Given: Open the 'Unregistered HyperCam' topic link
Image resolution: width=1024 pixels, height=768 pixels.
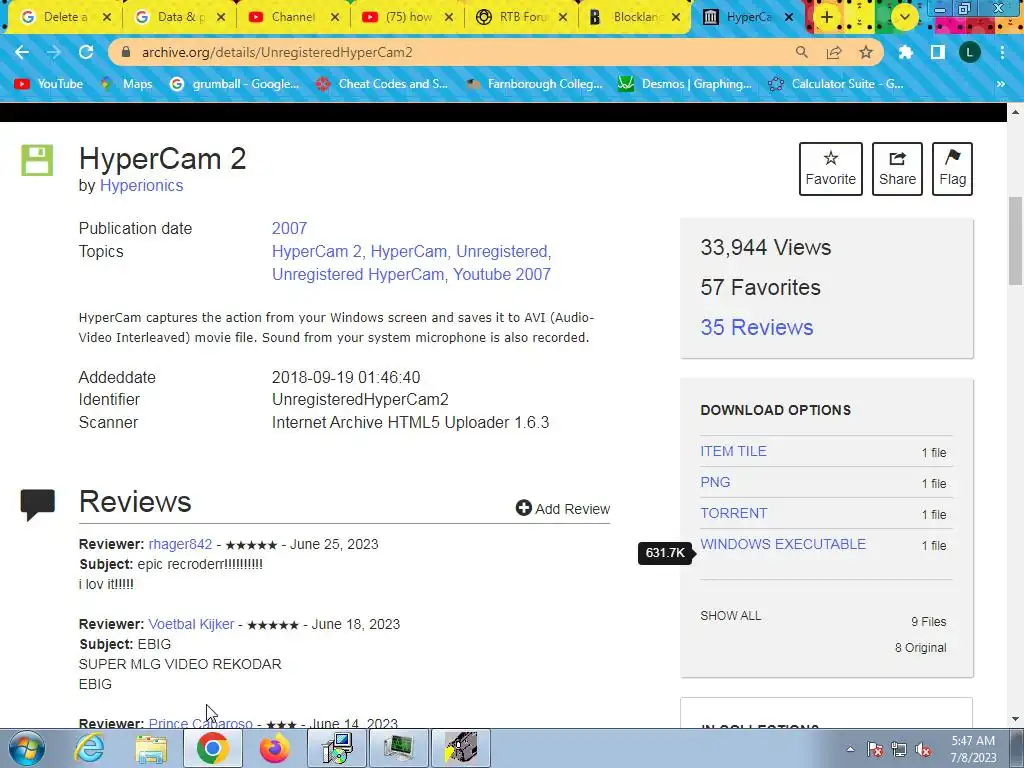Looking at the screenshot, I should click(x=358, y=274).
